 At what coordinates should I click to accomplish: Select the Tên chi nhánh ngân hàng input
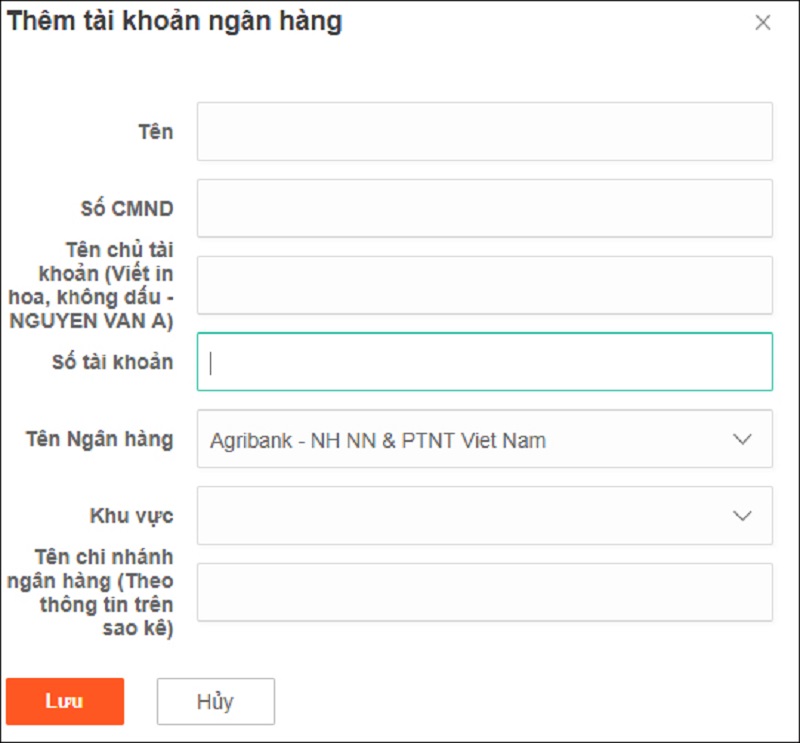(x=485, y=592)
